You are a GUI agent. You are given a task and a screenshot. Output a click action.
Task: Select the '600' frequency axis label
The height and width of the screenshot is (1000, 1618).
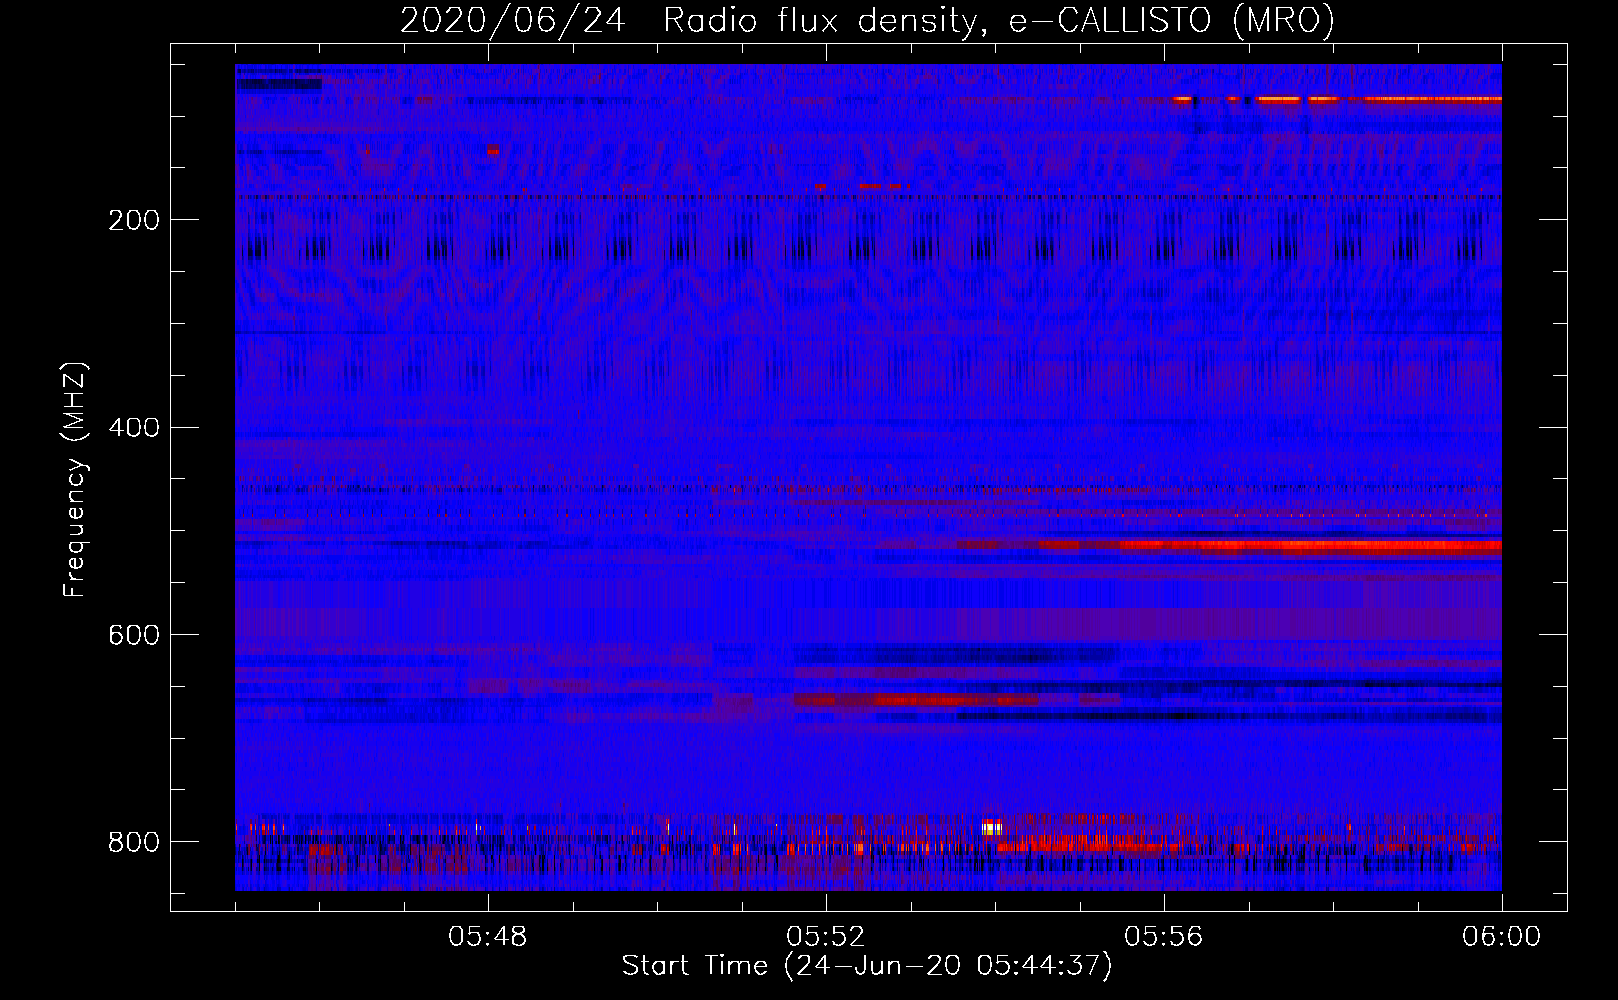[x=134, y=636]
